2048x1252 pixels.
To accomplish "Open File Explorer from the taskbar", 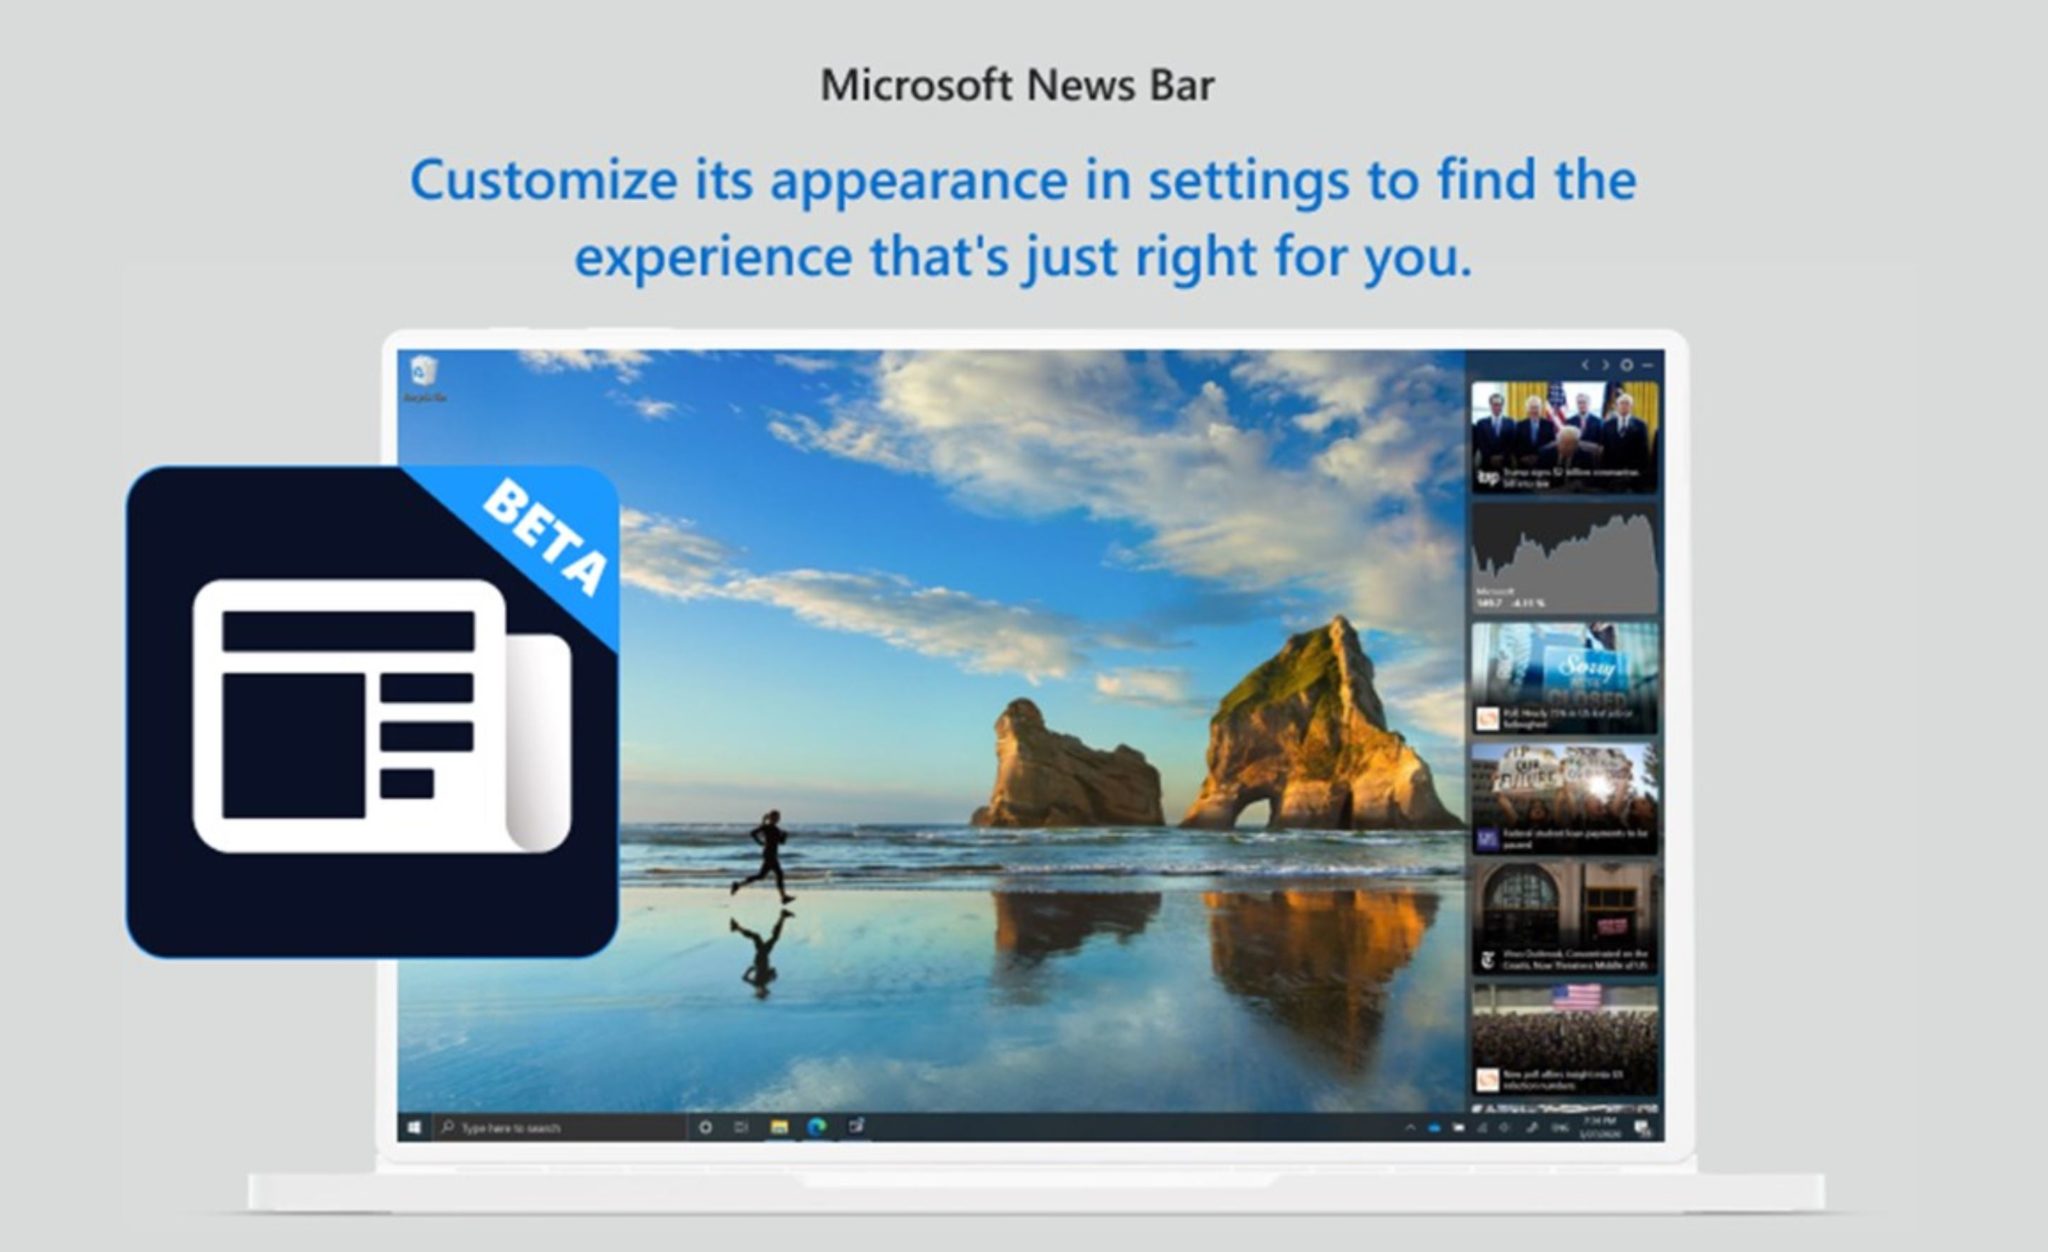I will pyautogui.click(x=779, y=1128).
